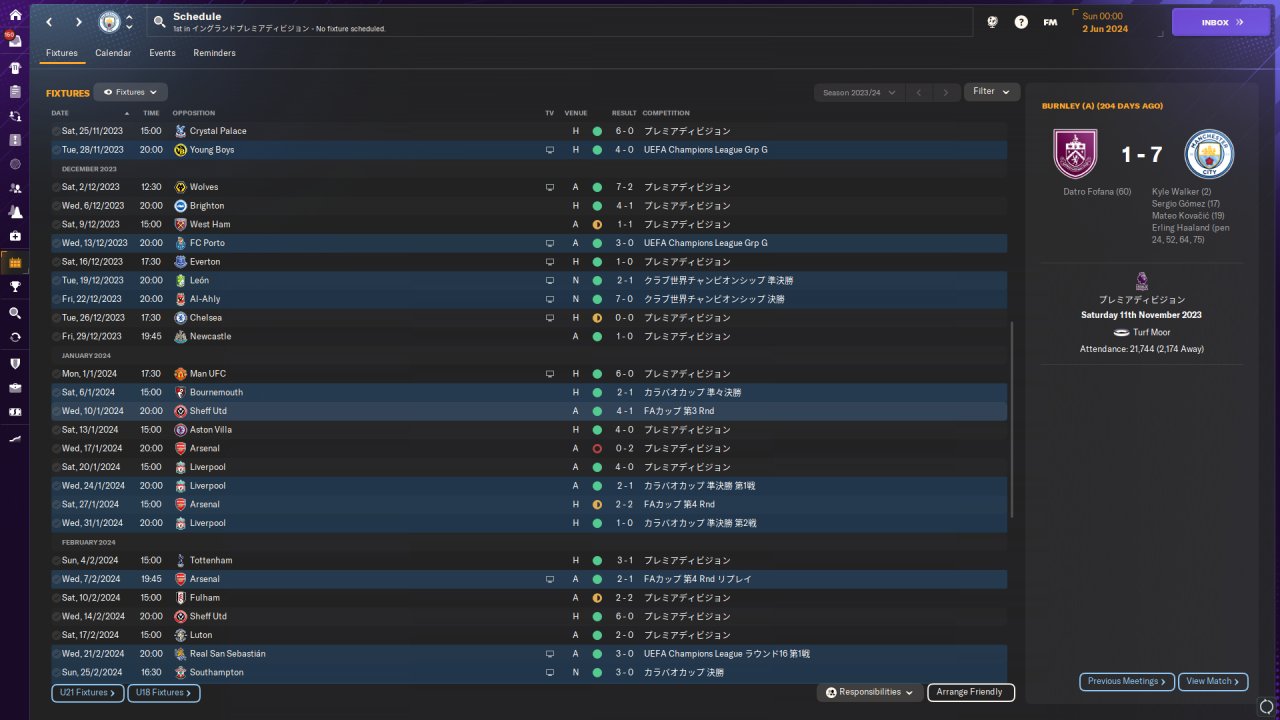Viewport: 1280px width, 720px height.
Task: Open the Staff people icon in the sidebar
Action: [x=14, y=188]
